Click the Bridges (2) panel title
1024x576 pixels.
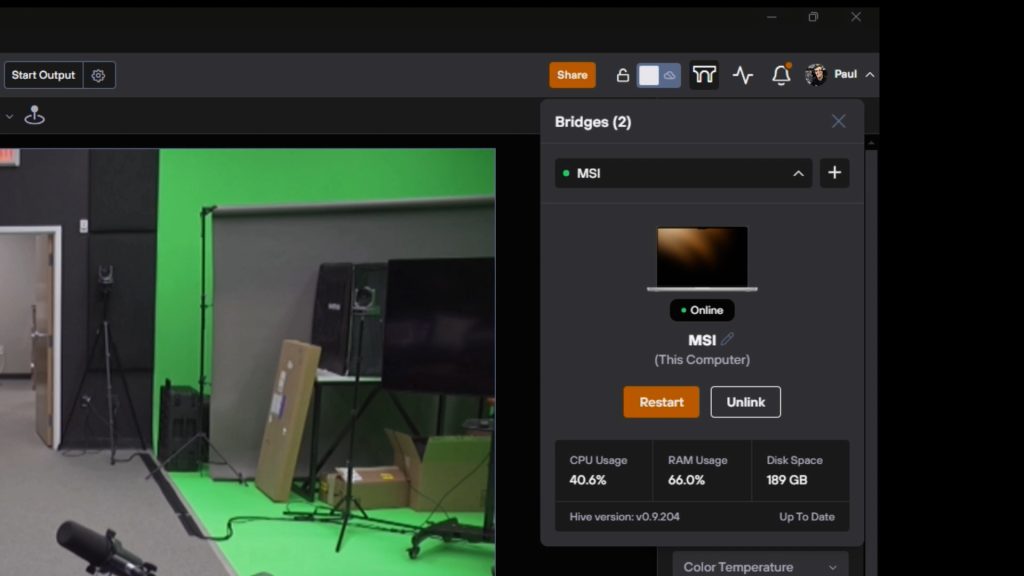click(593, 122)
